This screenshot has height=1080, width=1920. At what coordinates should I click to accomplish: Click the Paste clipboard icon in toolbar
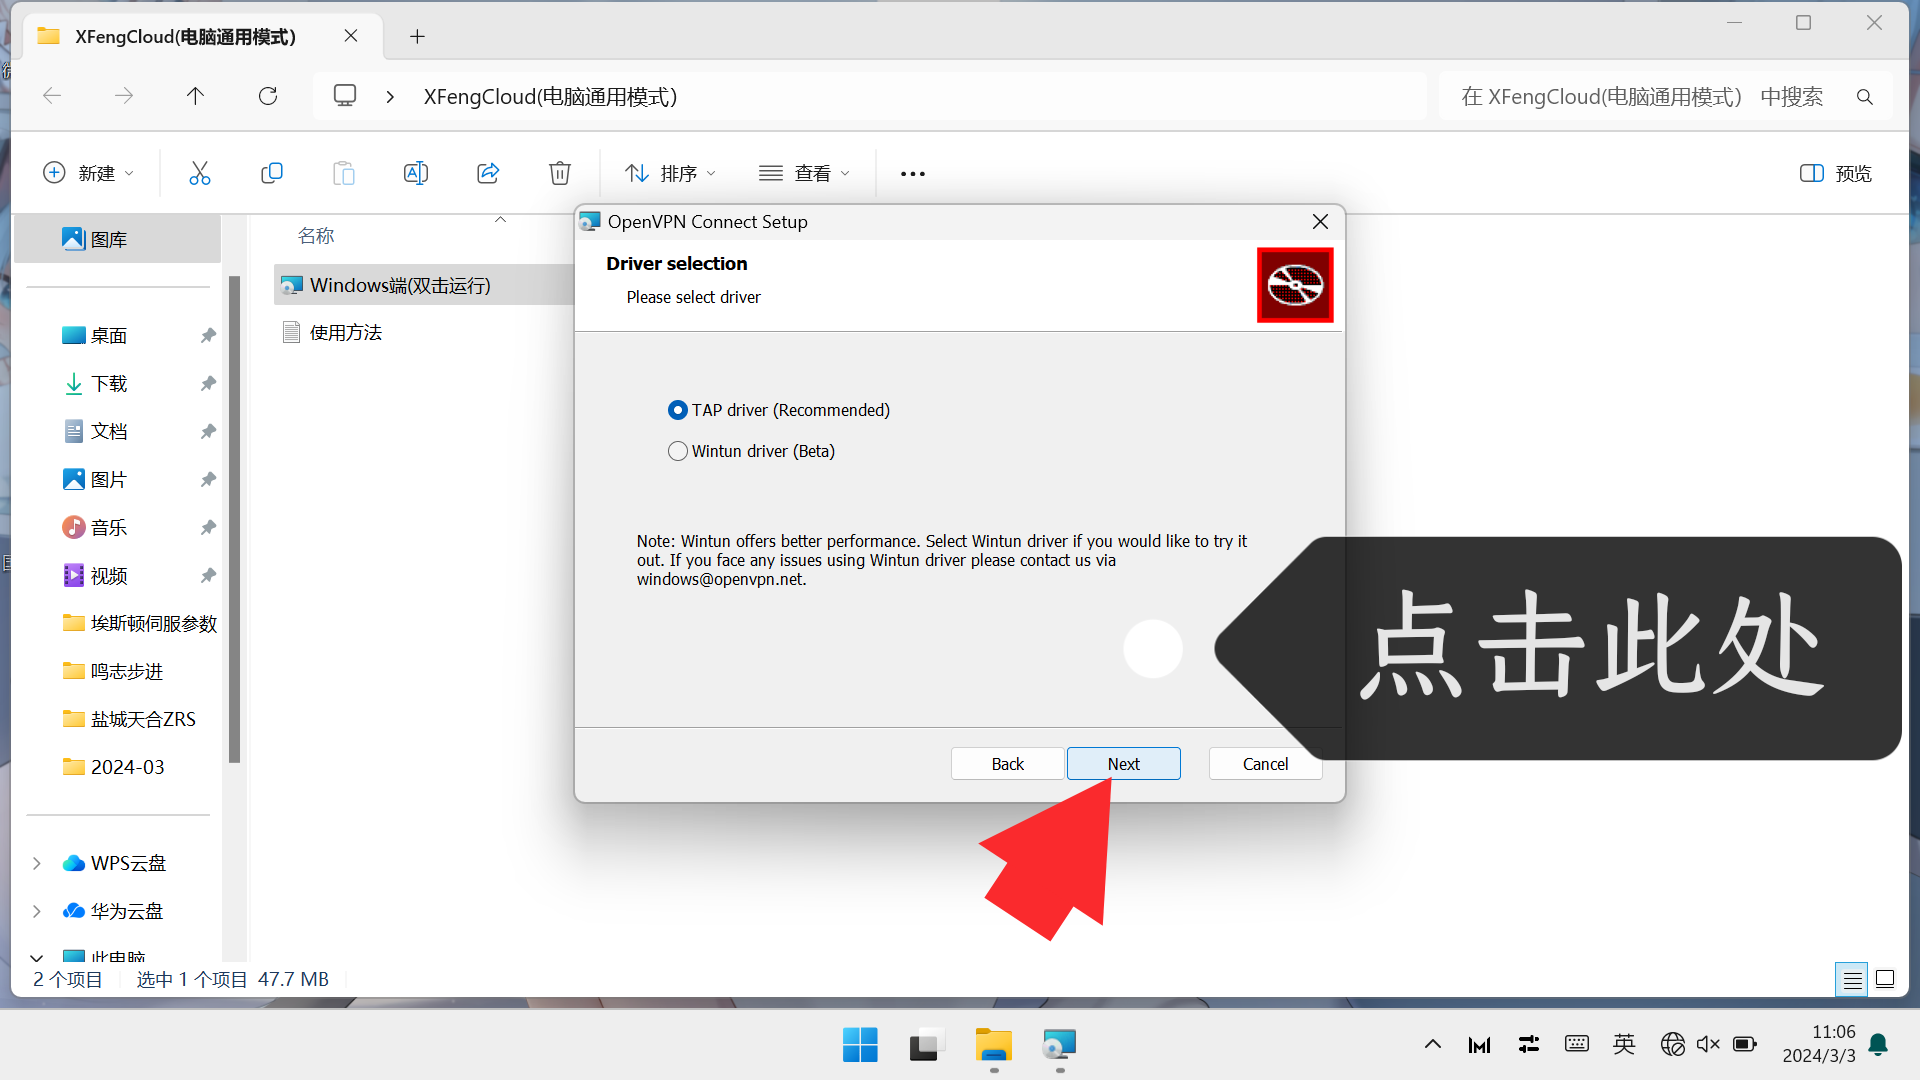343,173
